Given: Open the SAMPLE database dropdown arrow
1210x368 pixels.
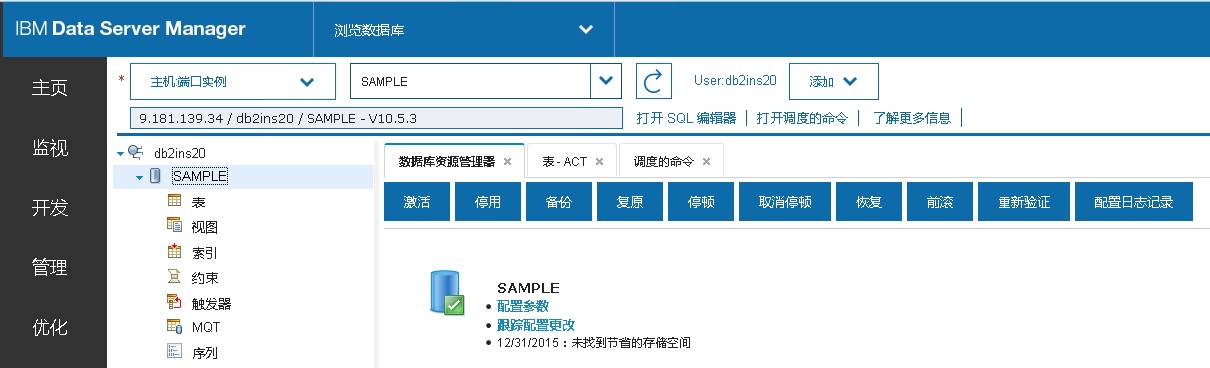Looking at the screenshot, I should click(606, 81).
